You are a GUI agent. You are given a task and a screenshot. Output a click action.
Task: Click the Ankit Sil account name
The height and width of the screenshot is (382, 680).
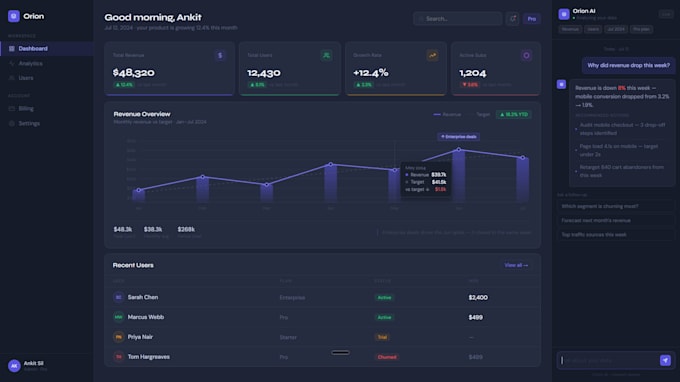click(x=33, y=363)
